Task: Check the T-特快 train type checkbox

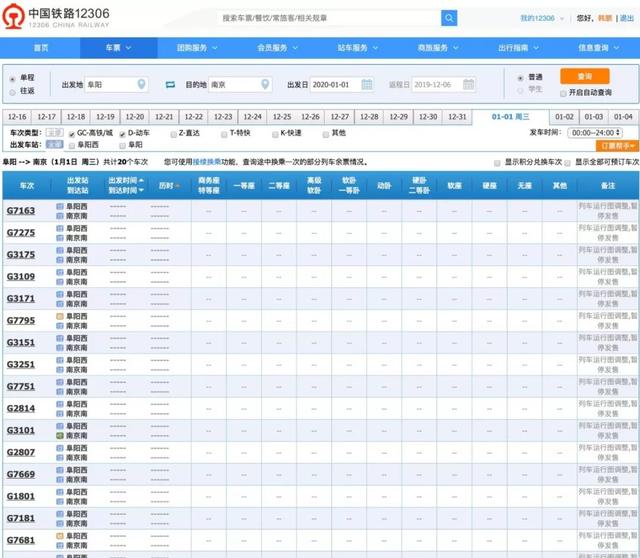Action: [x=224, y=134]
